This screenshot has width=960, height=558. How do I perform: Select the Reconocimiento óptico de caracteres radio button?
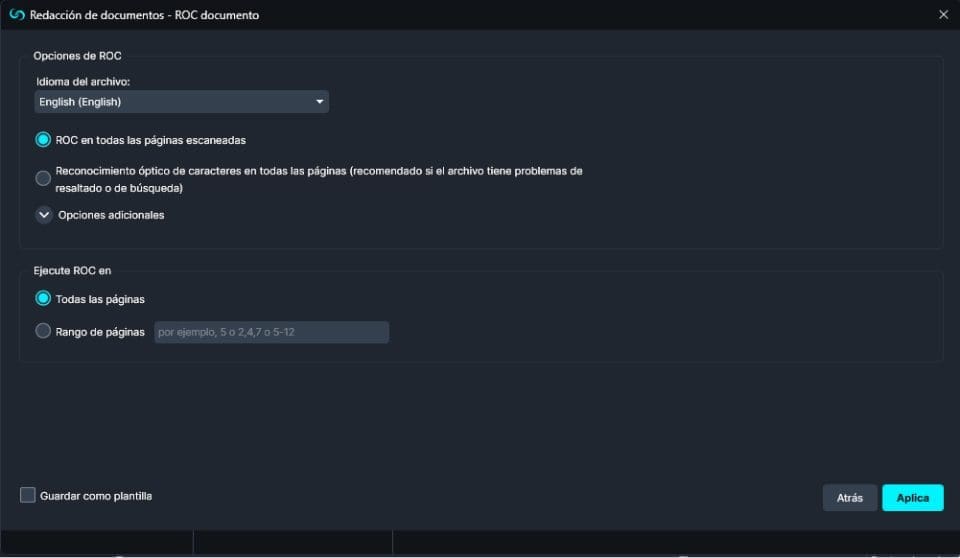tap(43, 179)
